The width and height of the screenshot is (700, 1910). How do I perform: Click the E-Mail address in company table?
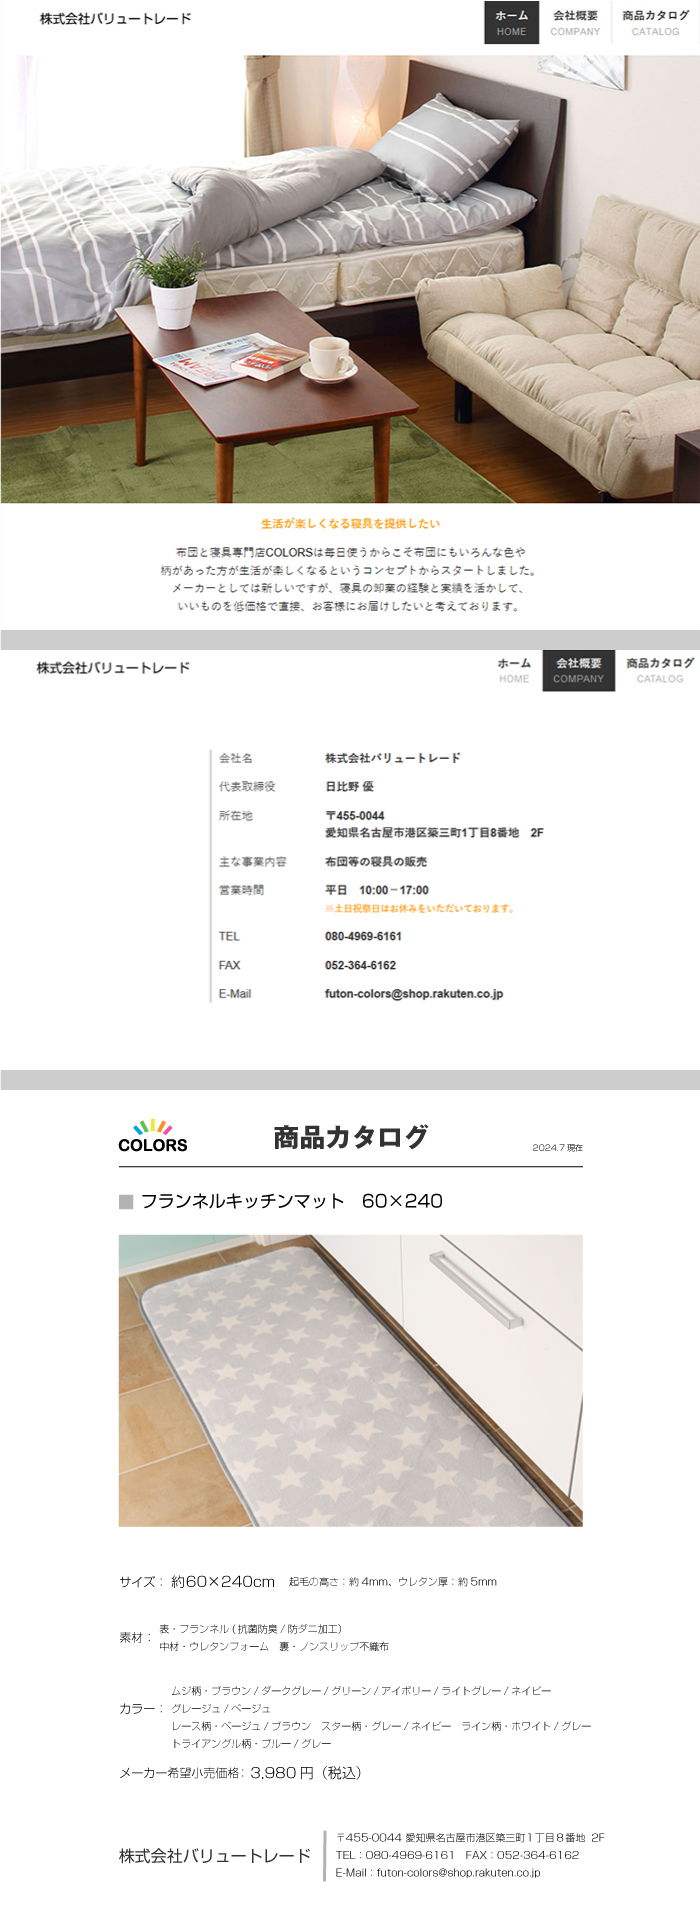pos(413,994)
